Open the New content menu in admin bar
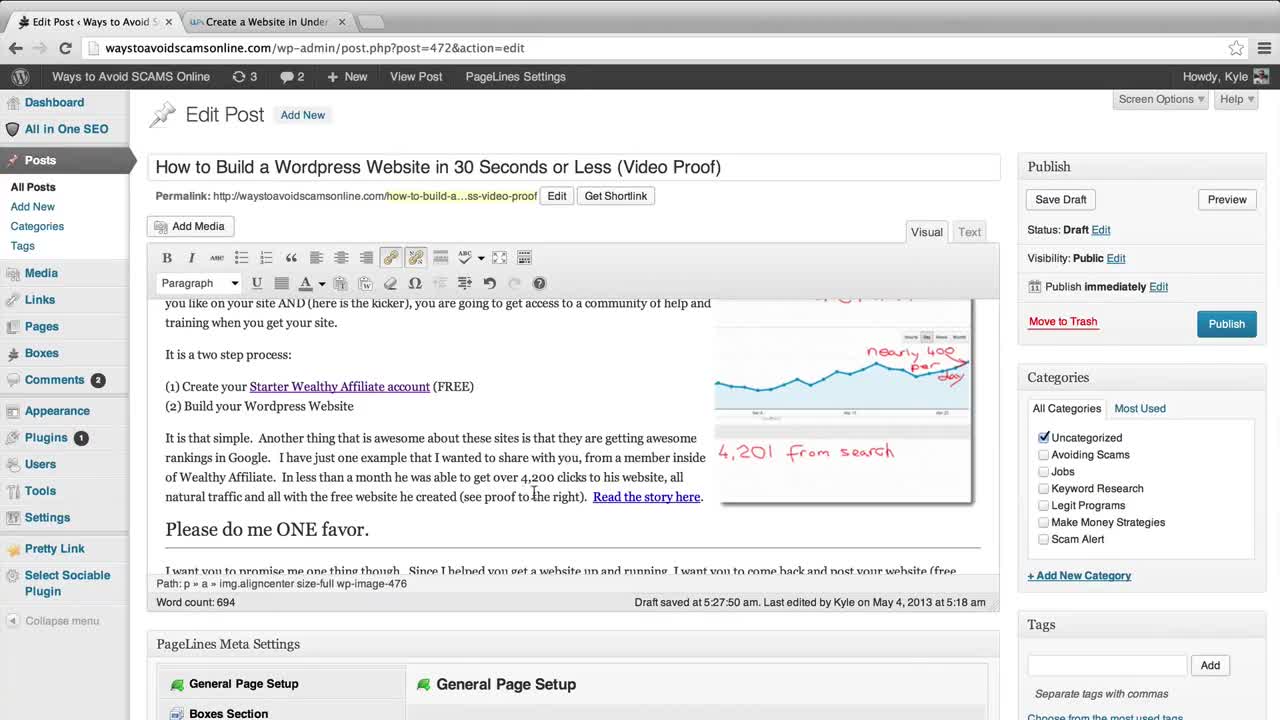The image size is (1280, 720). pos(347,76)
